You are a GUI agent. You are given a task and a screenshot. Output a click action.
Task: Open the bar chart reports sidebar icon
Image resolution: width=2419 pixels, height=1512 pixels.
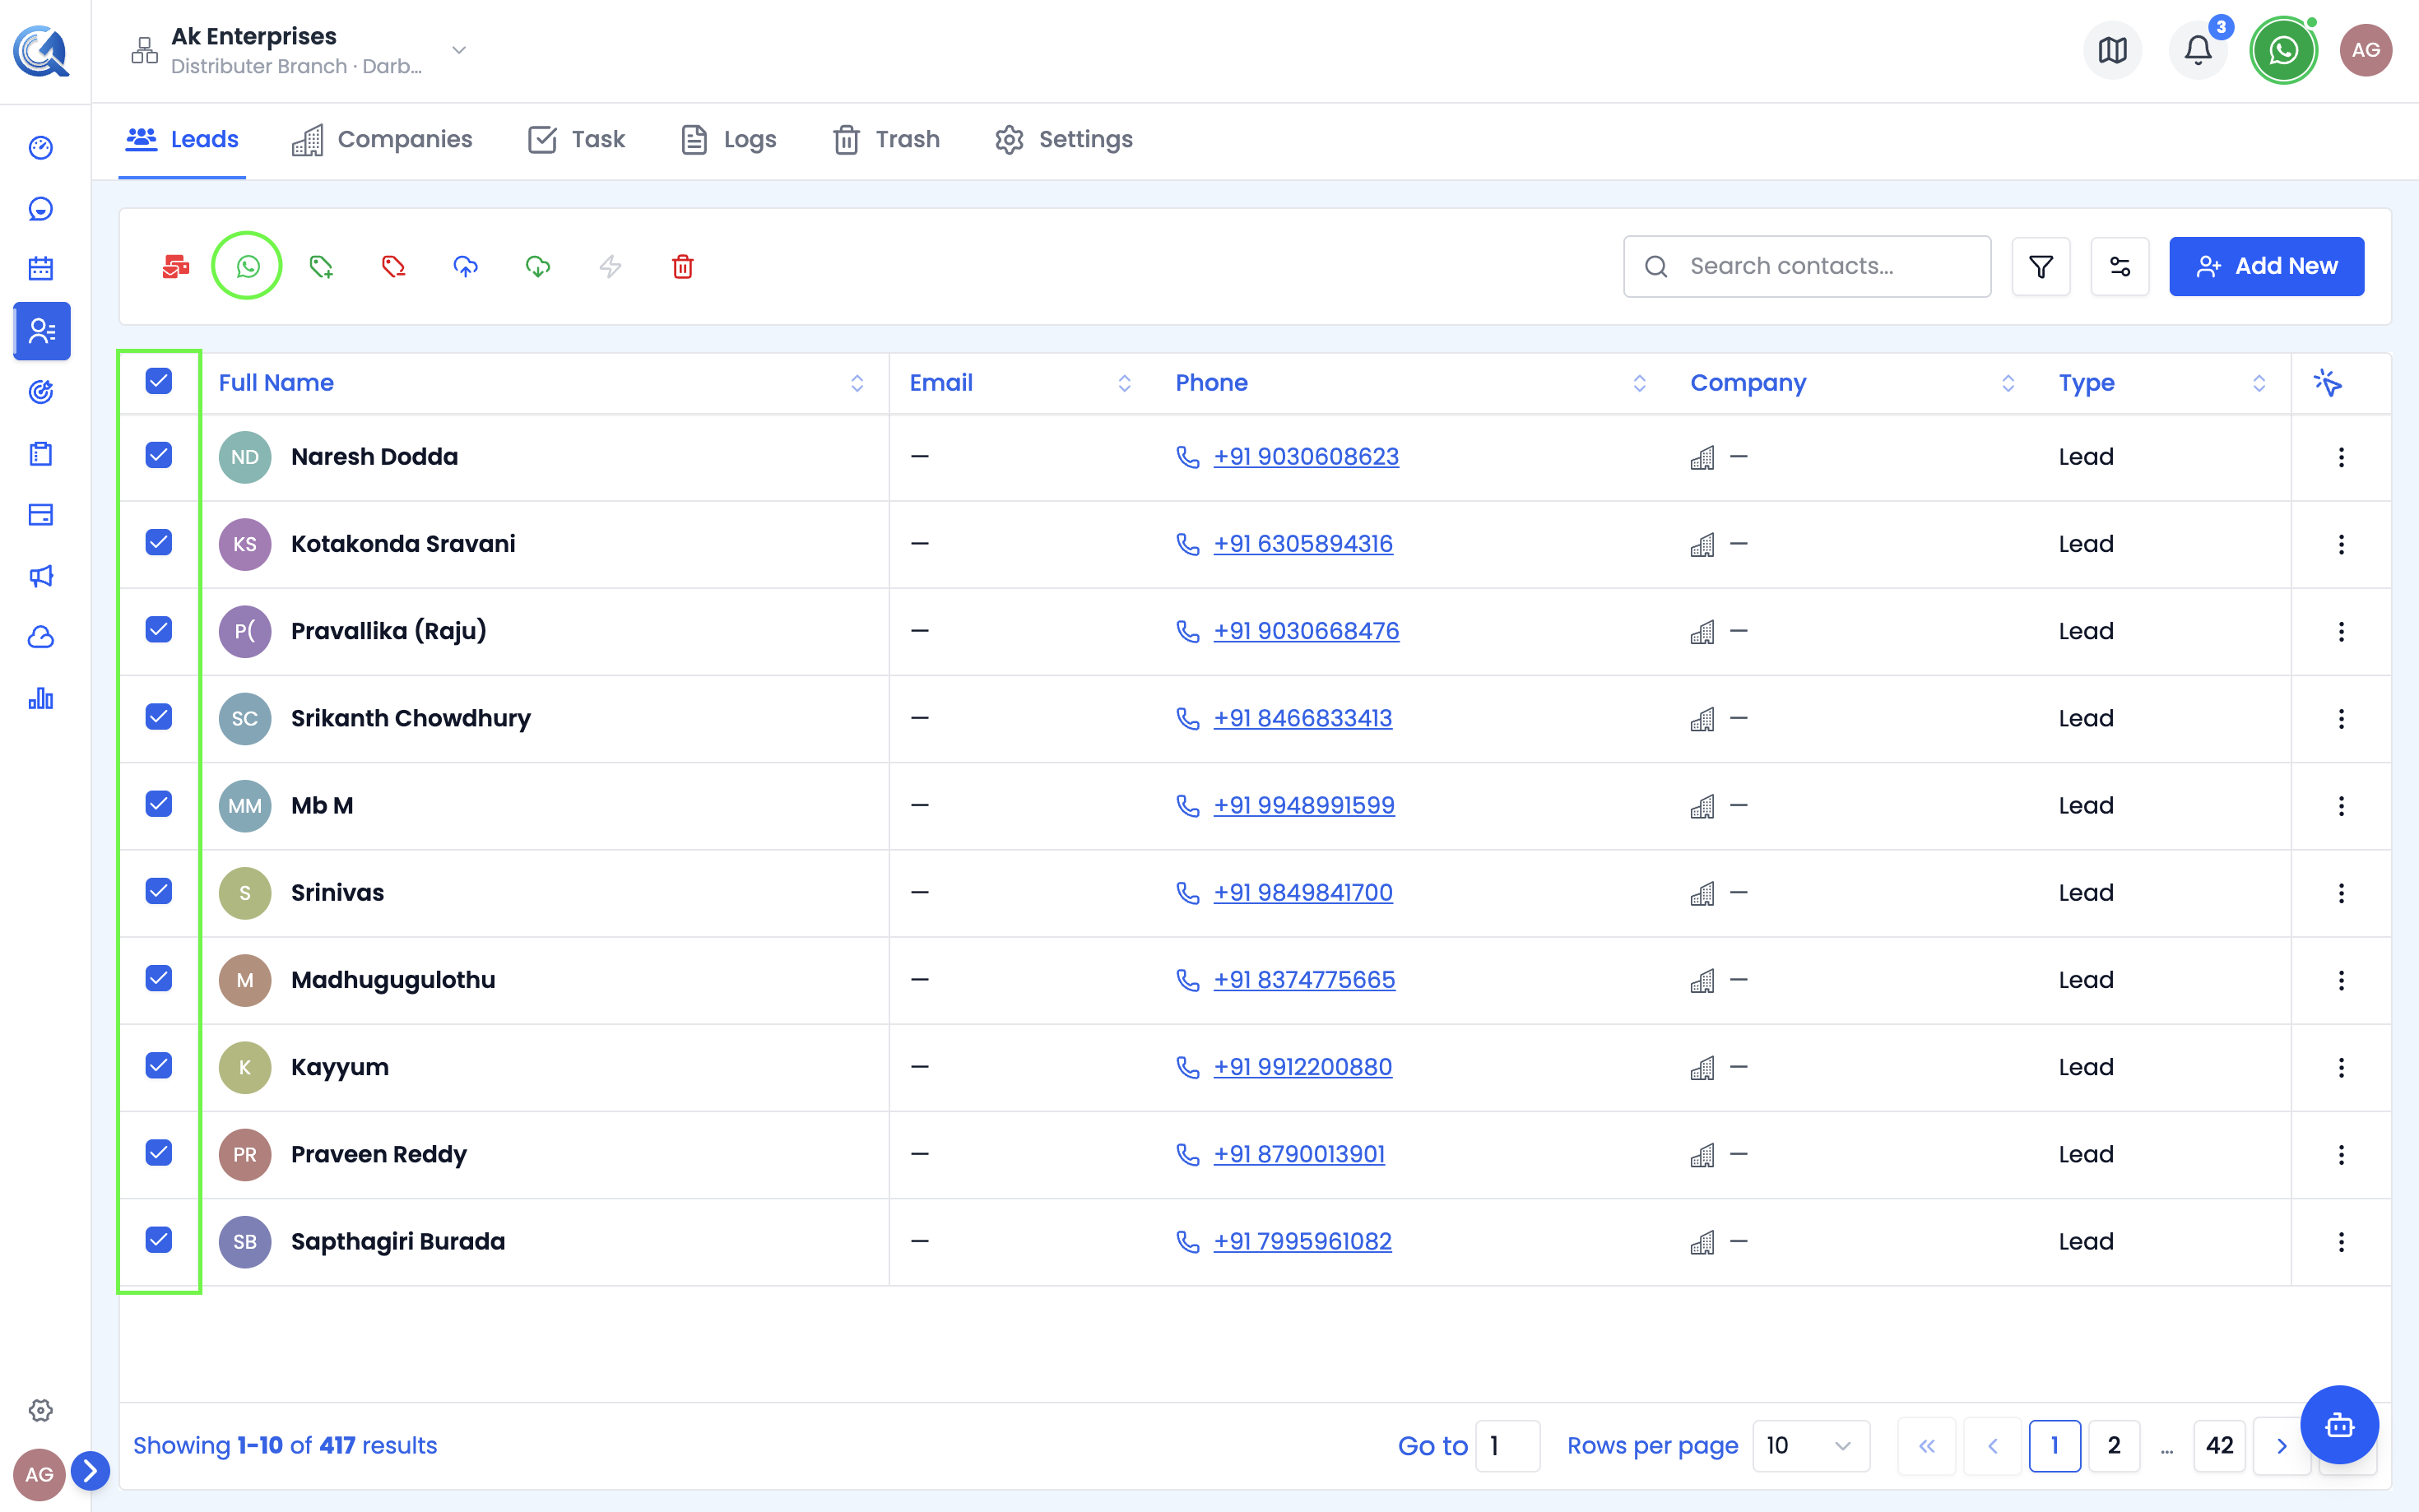point(41,698)
